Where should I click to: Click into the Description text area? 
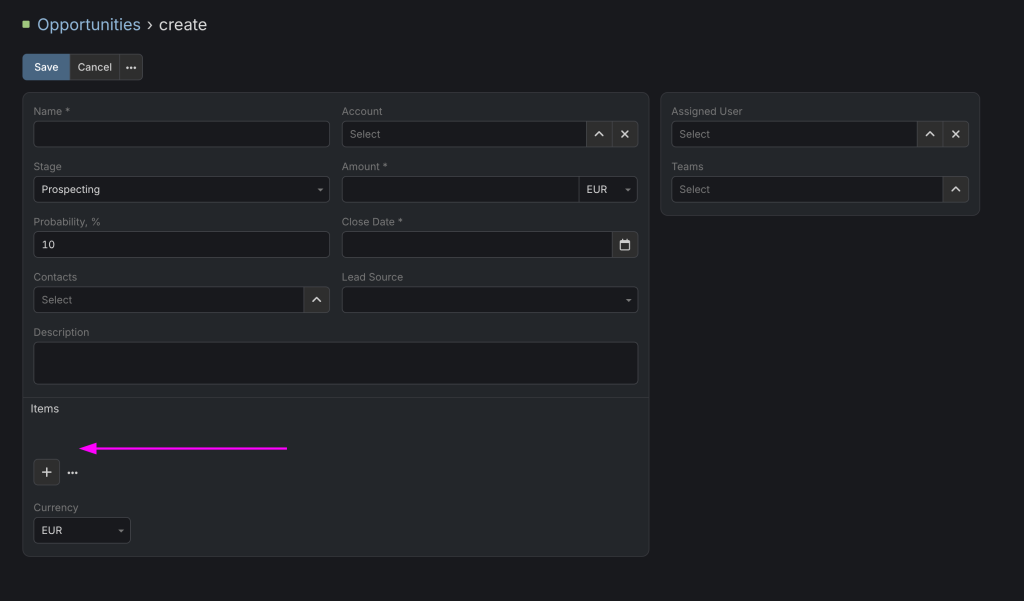tap(335, 363)
